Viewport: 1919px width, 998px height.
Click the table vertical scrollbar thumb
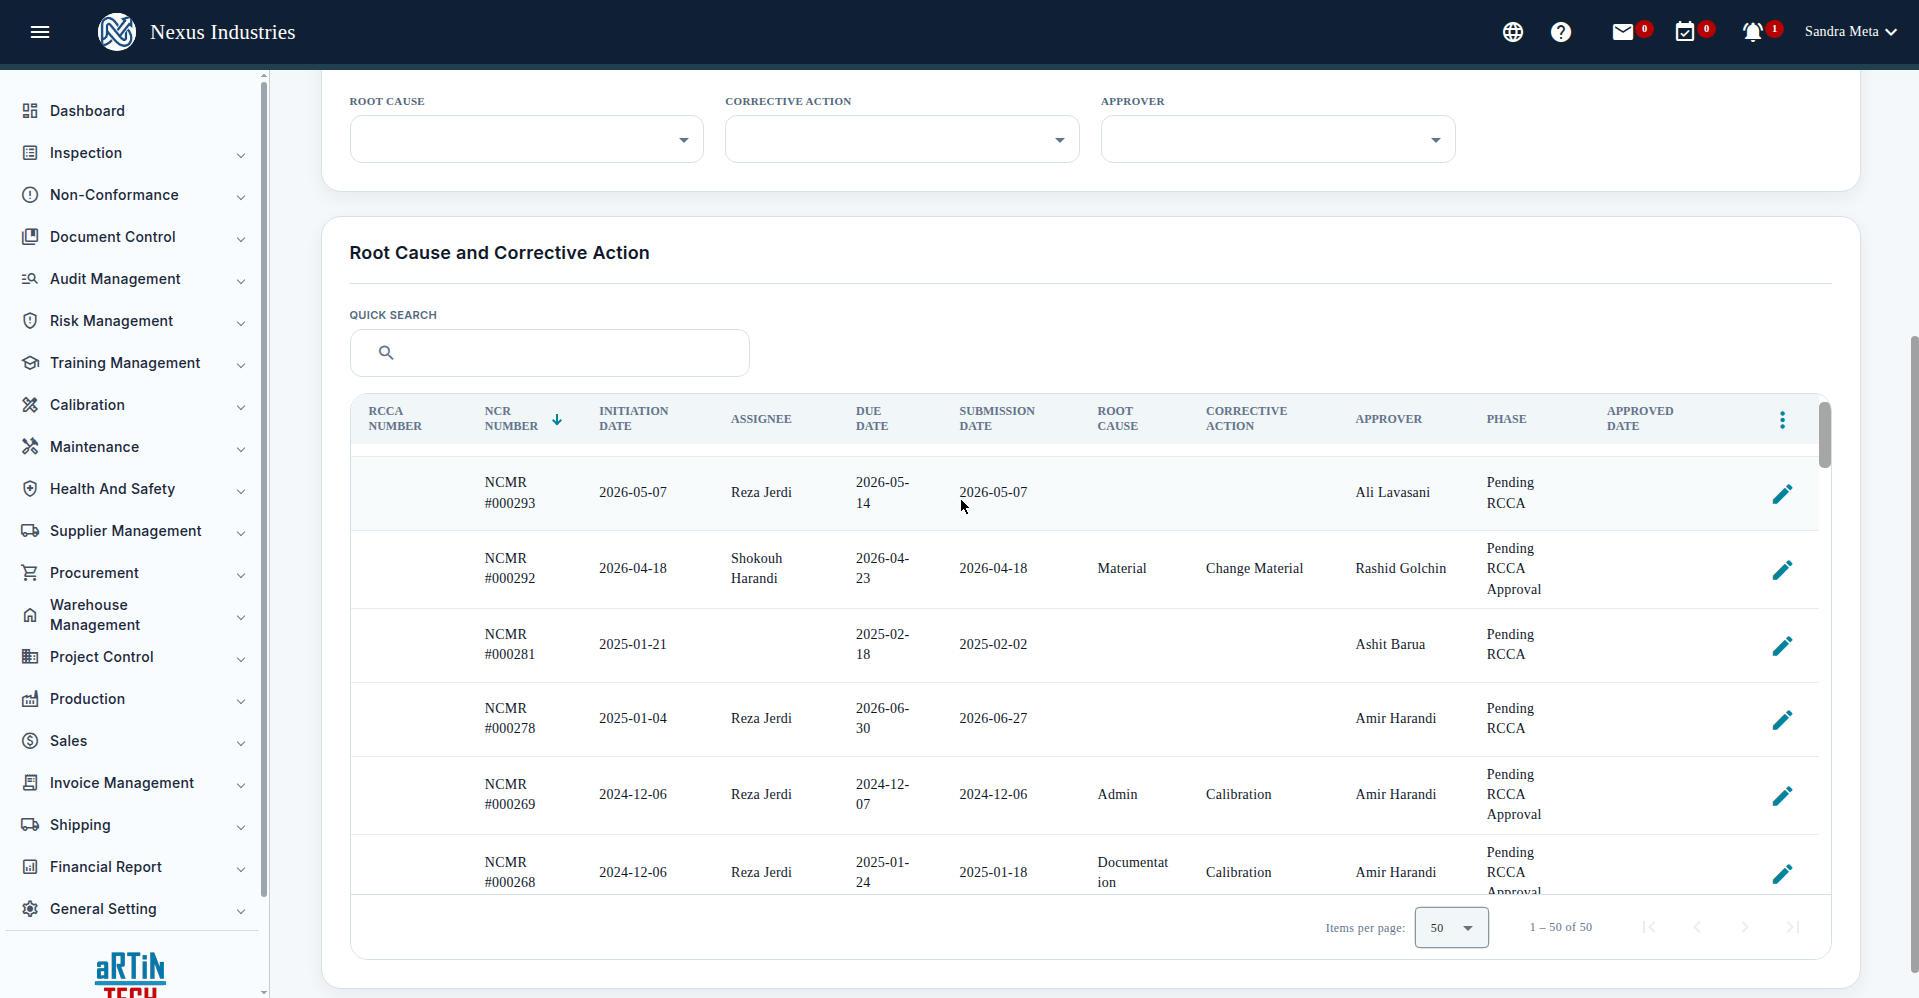click(1825, 435)
